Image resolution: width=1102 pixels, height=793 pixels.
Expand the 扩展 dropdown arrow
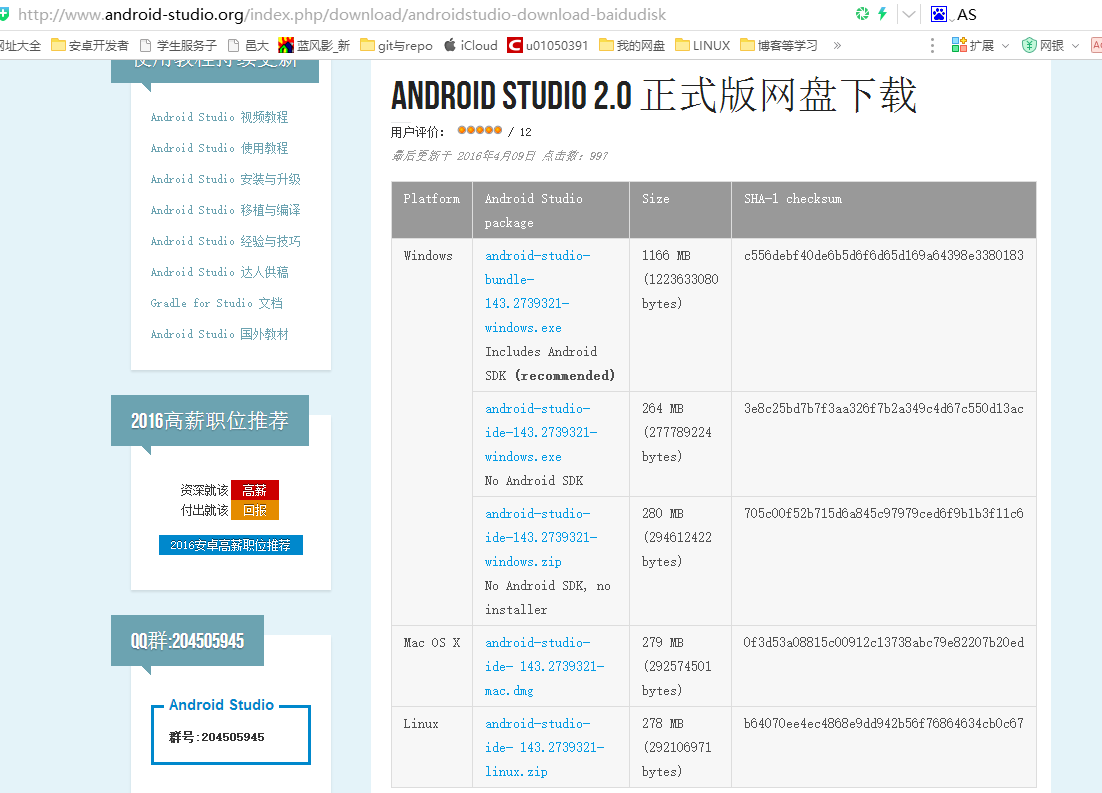coord(1005,46)
